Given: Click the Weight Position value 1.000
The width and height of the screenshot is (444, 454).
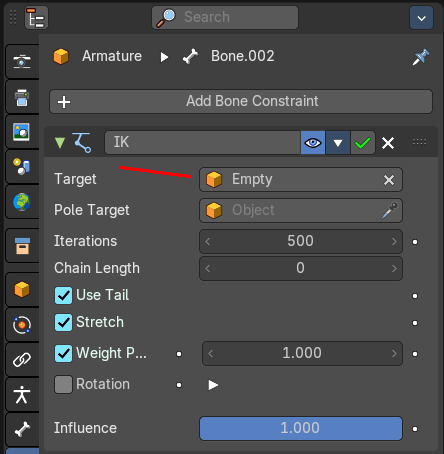Looking at the screenshot, I should 302,353.
